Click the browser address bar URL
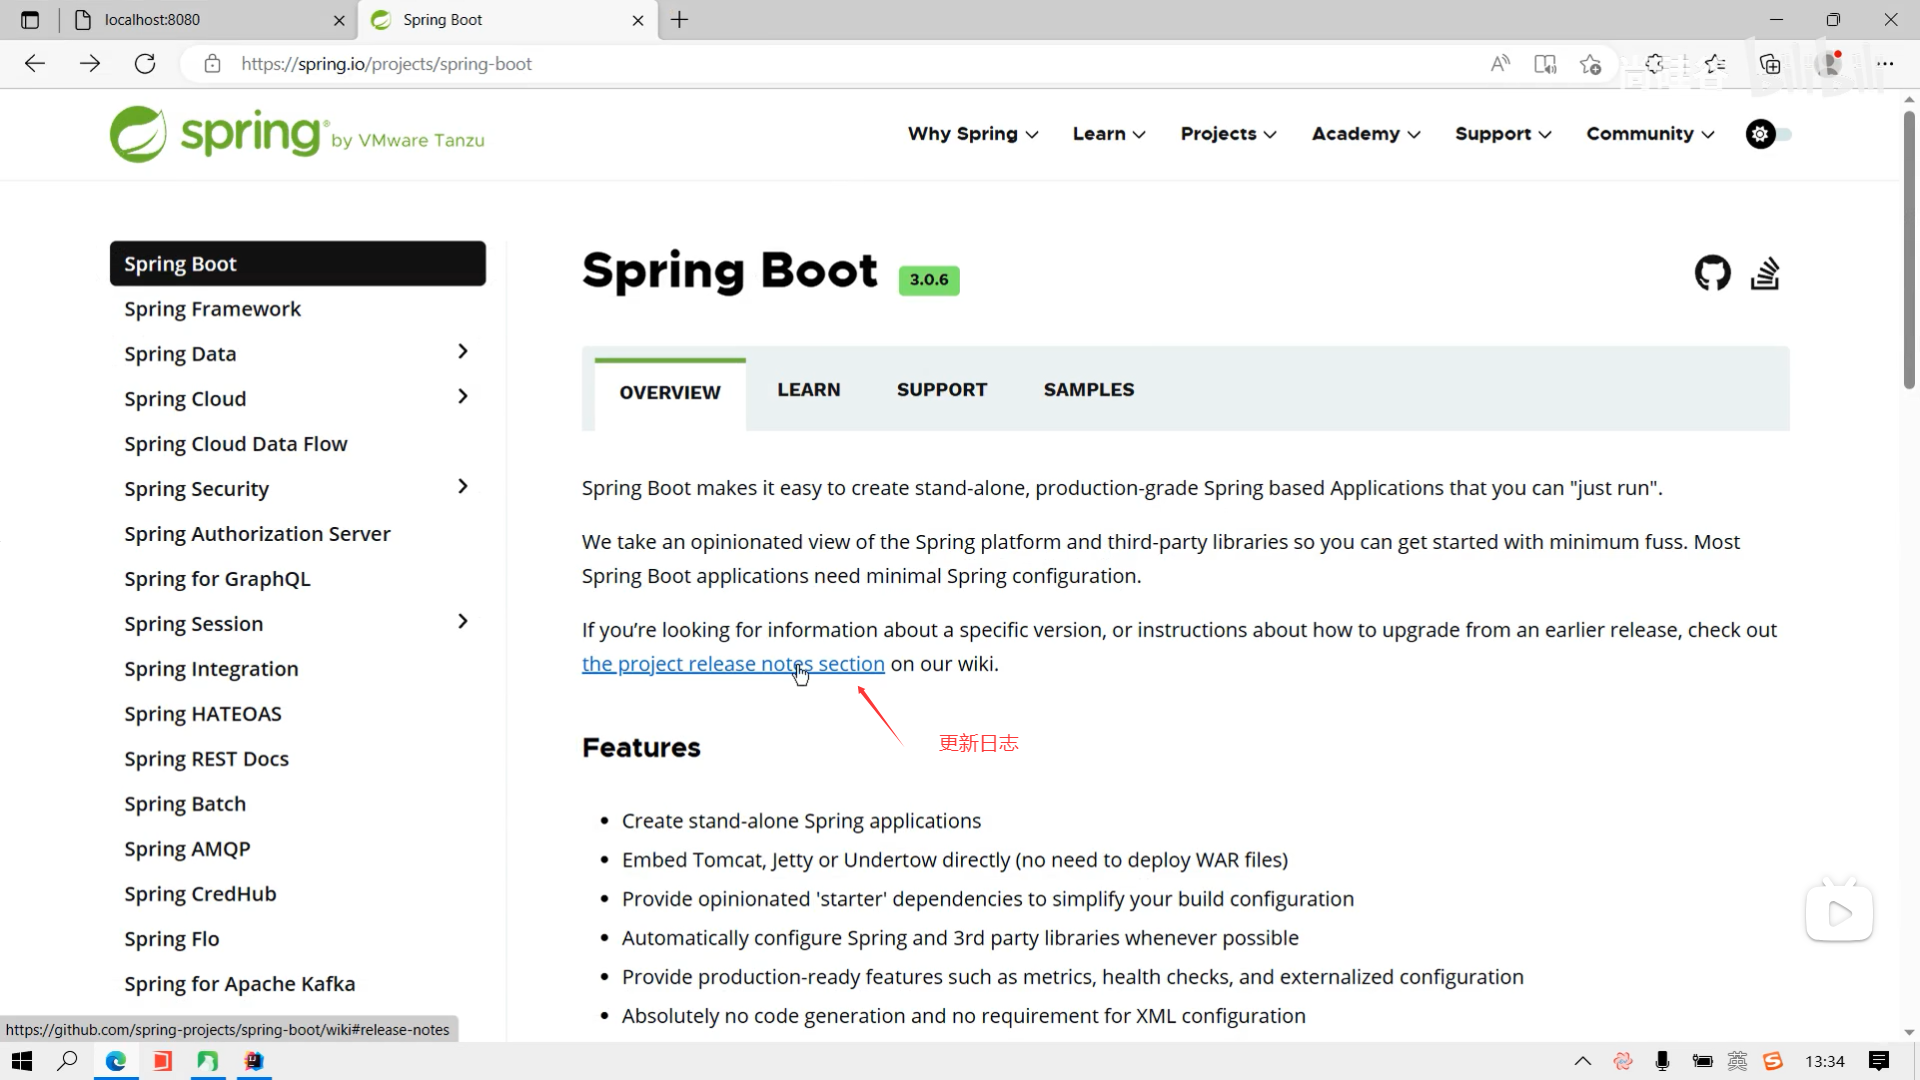The image size is (1920, 1080). pos(386,64)
